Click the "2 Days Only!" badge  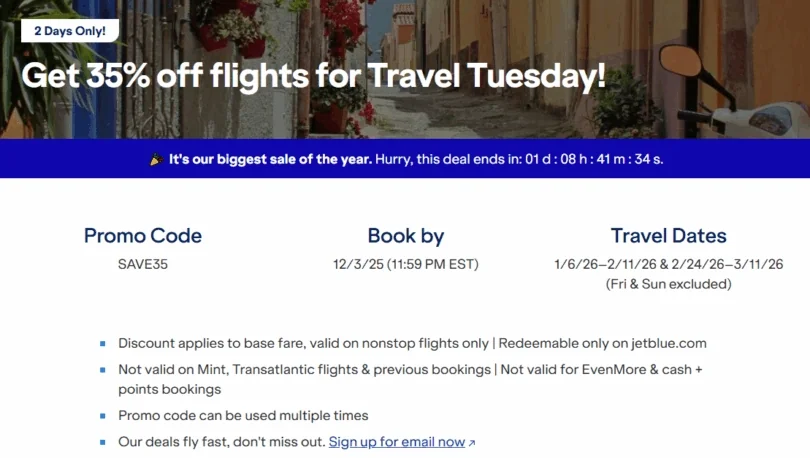point(70,31)
